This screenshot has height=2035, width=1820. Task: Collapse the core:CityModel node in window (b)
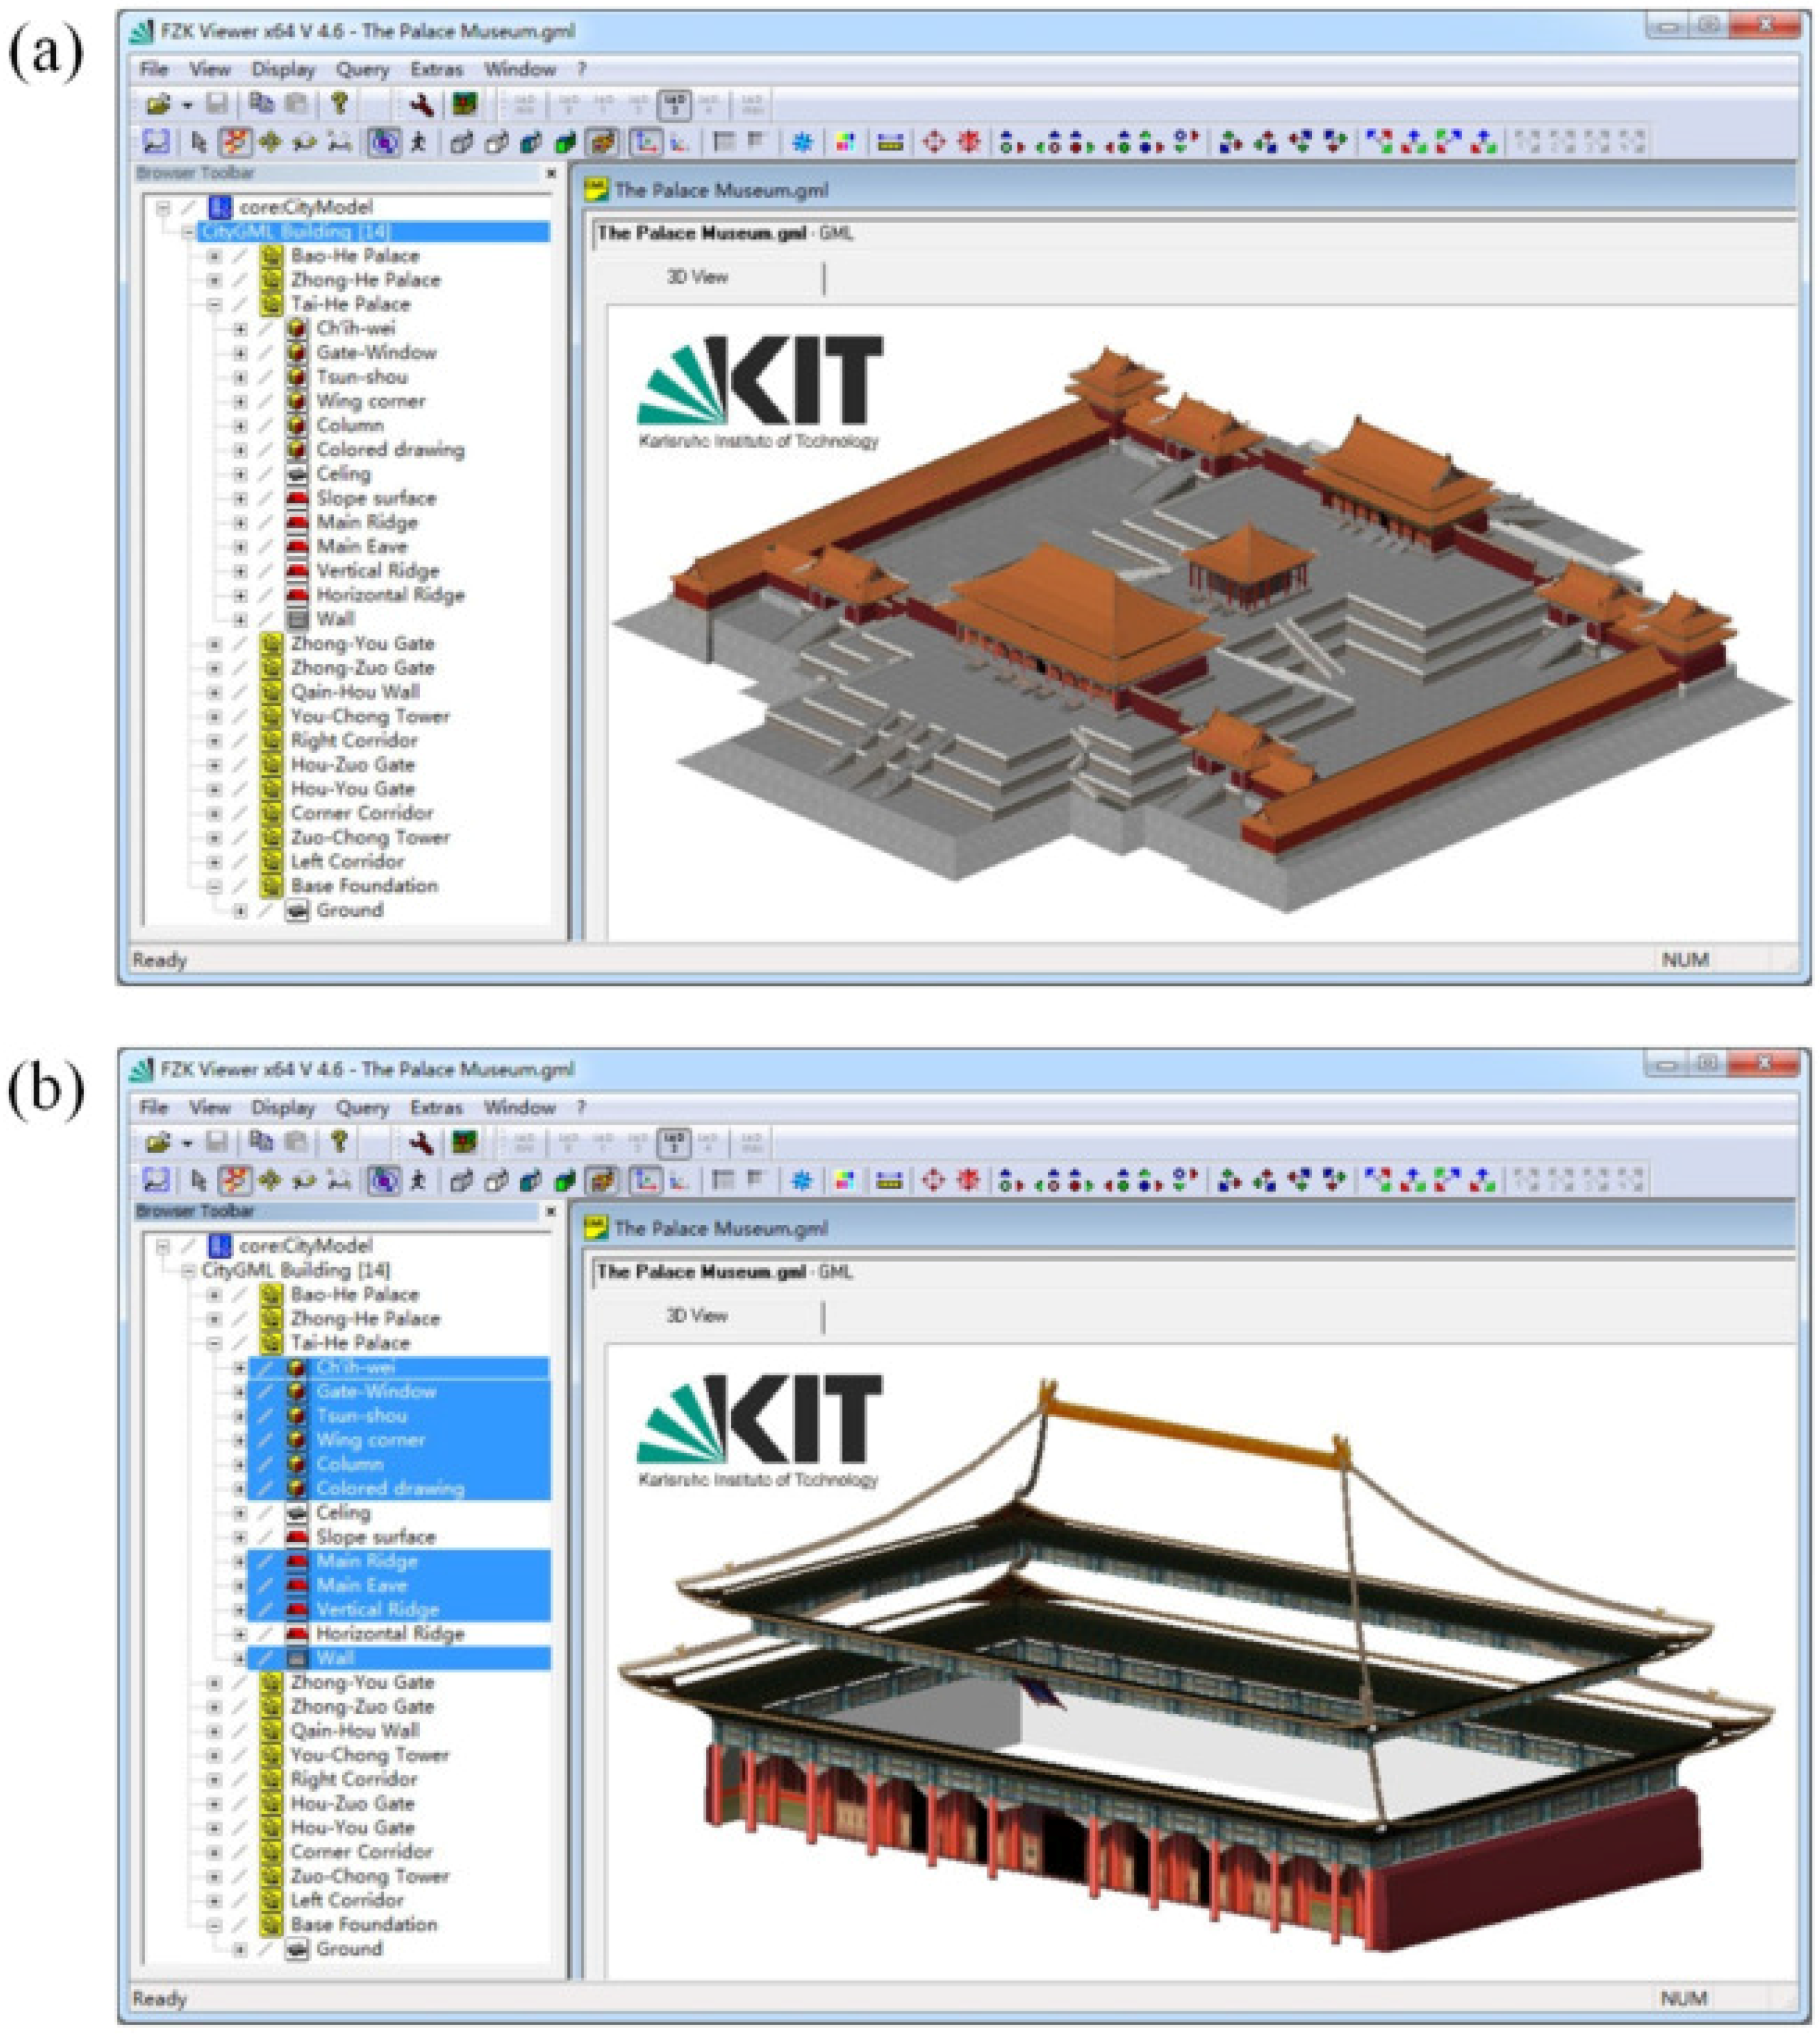(x=163, y=1246)
